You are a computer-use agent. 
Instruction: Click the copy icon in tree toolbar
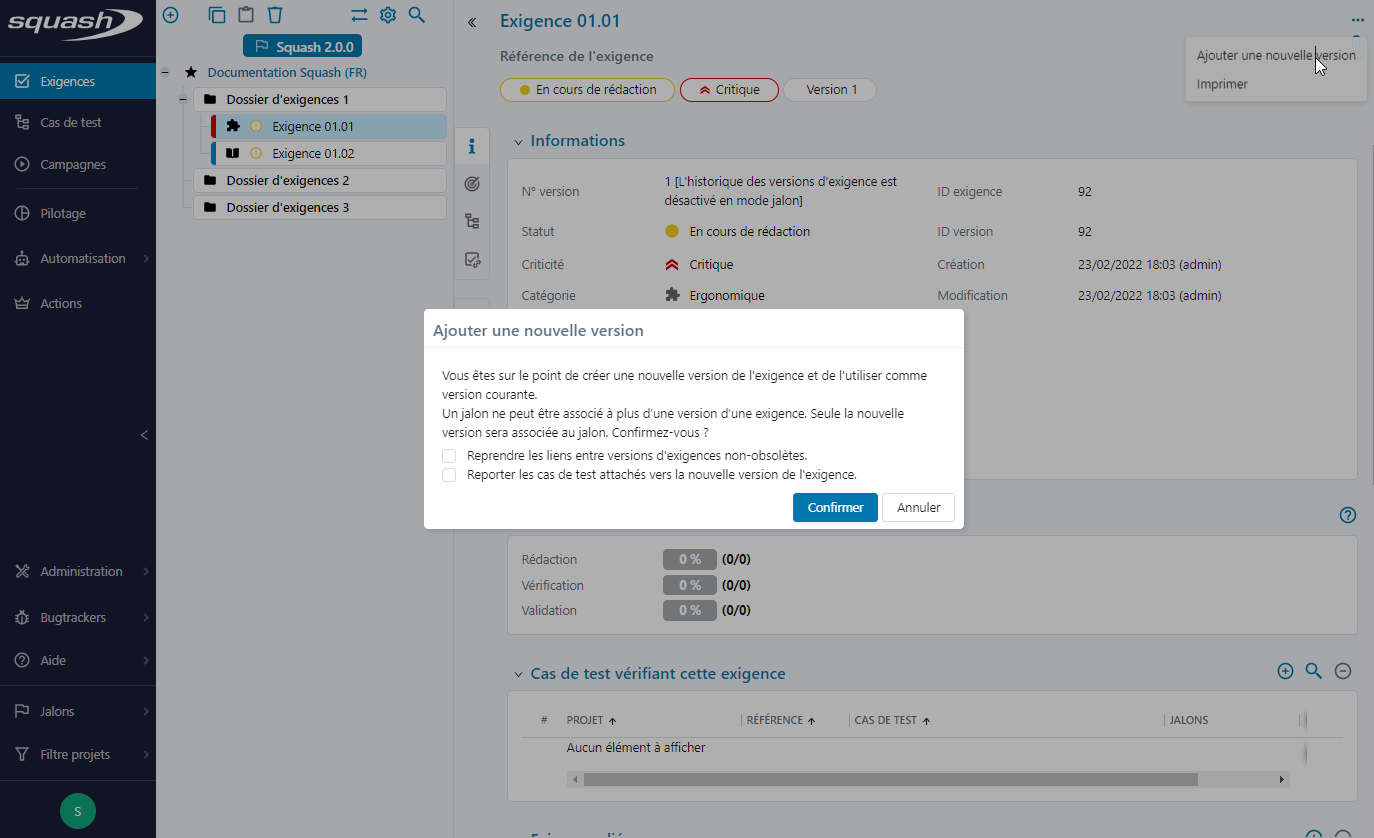click(217, 15)
